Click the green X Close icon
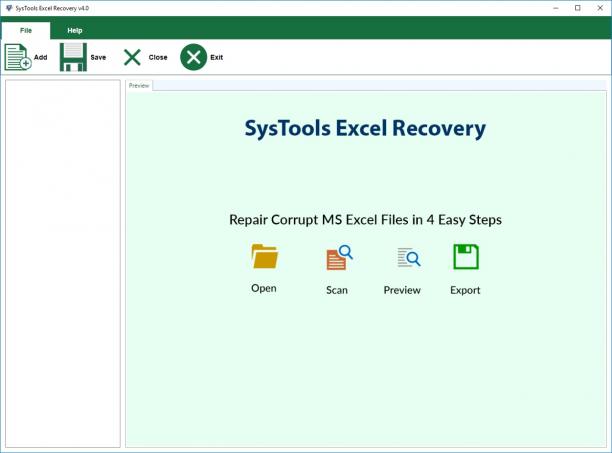 (x=132, y=57)
